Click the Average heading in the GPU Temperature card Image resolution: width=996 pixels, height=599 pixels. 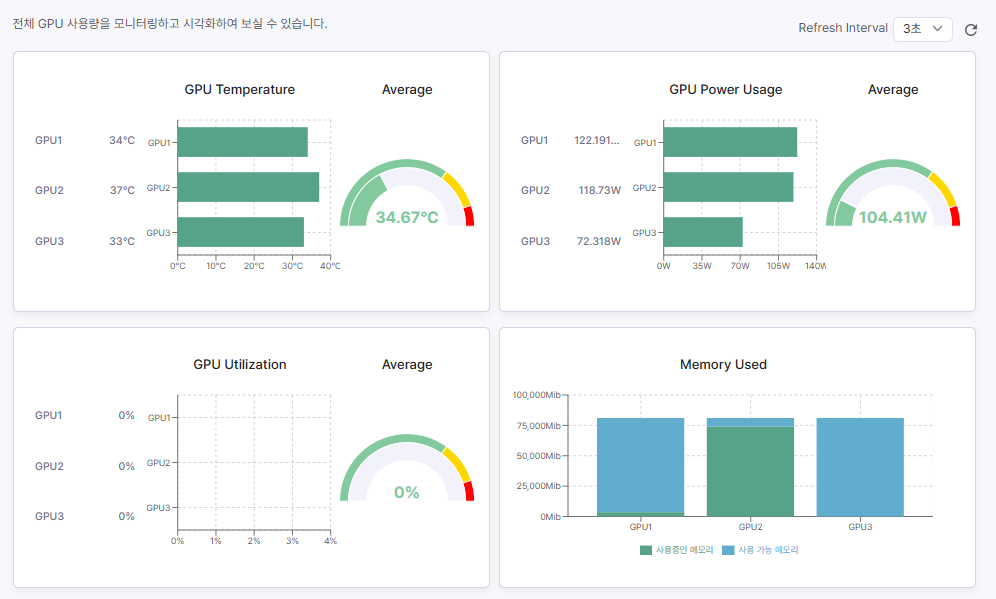tap(407, 90)
